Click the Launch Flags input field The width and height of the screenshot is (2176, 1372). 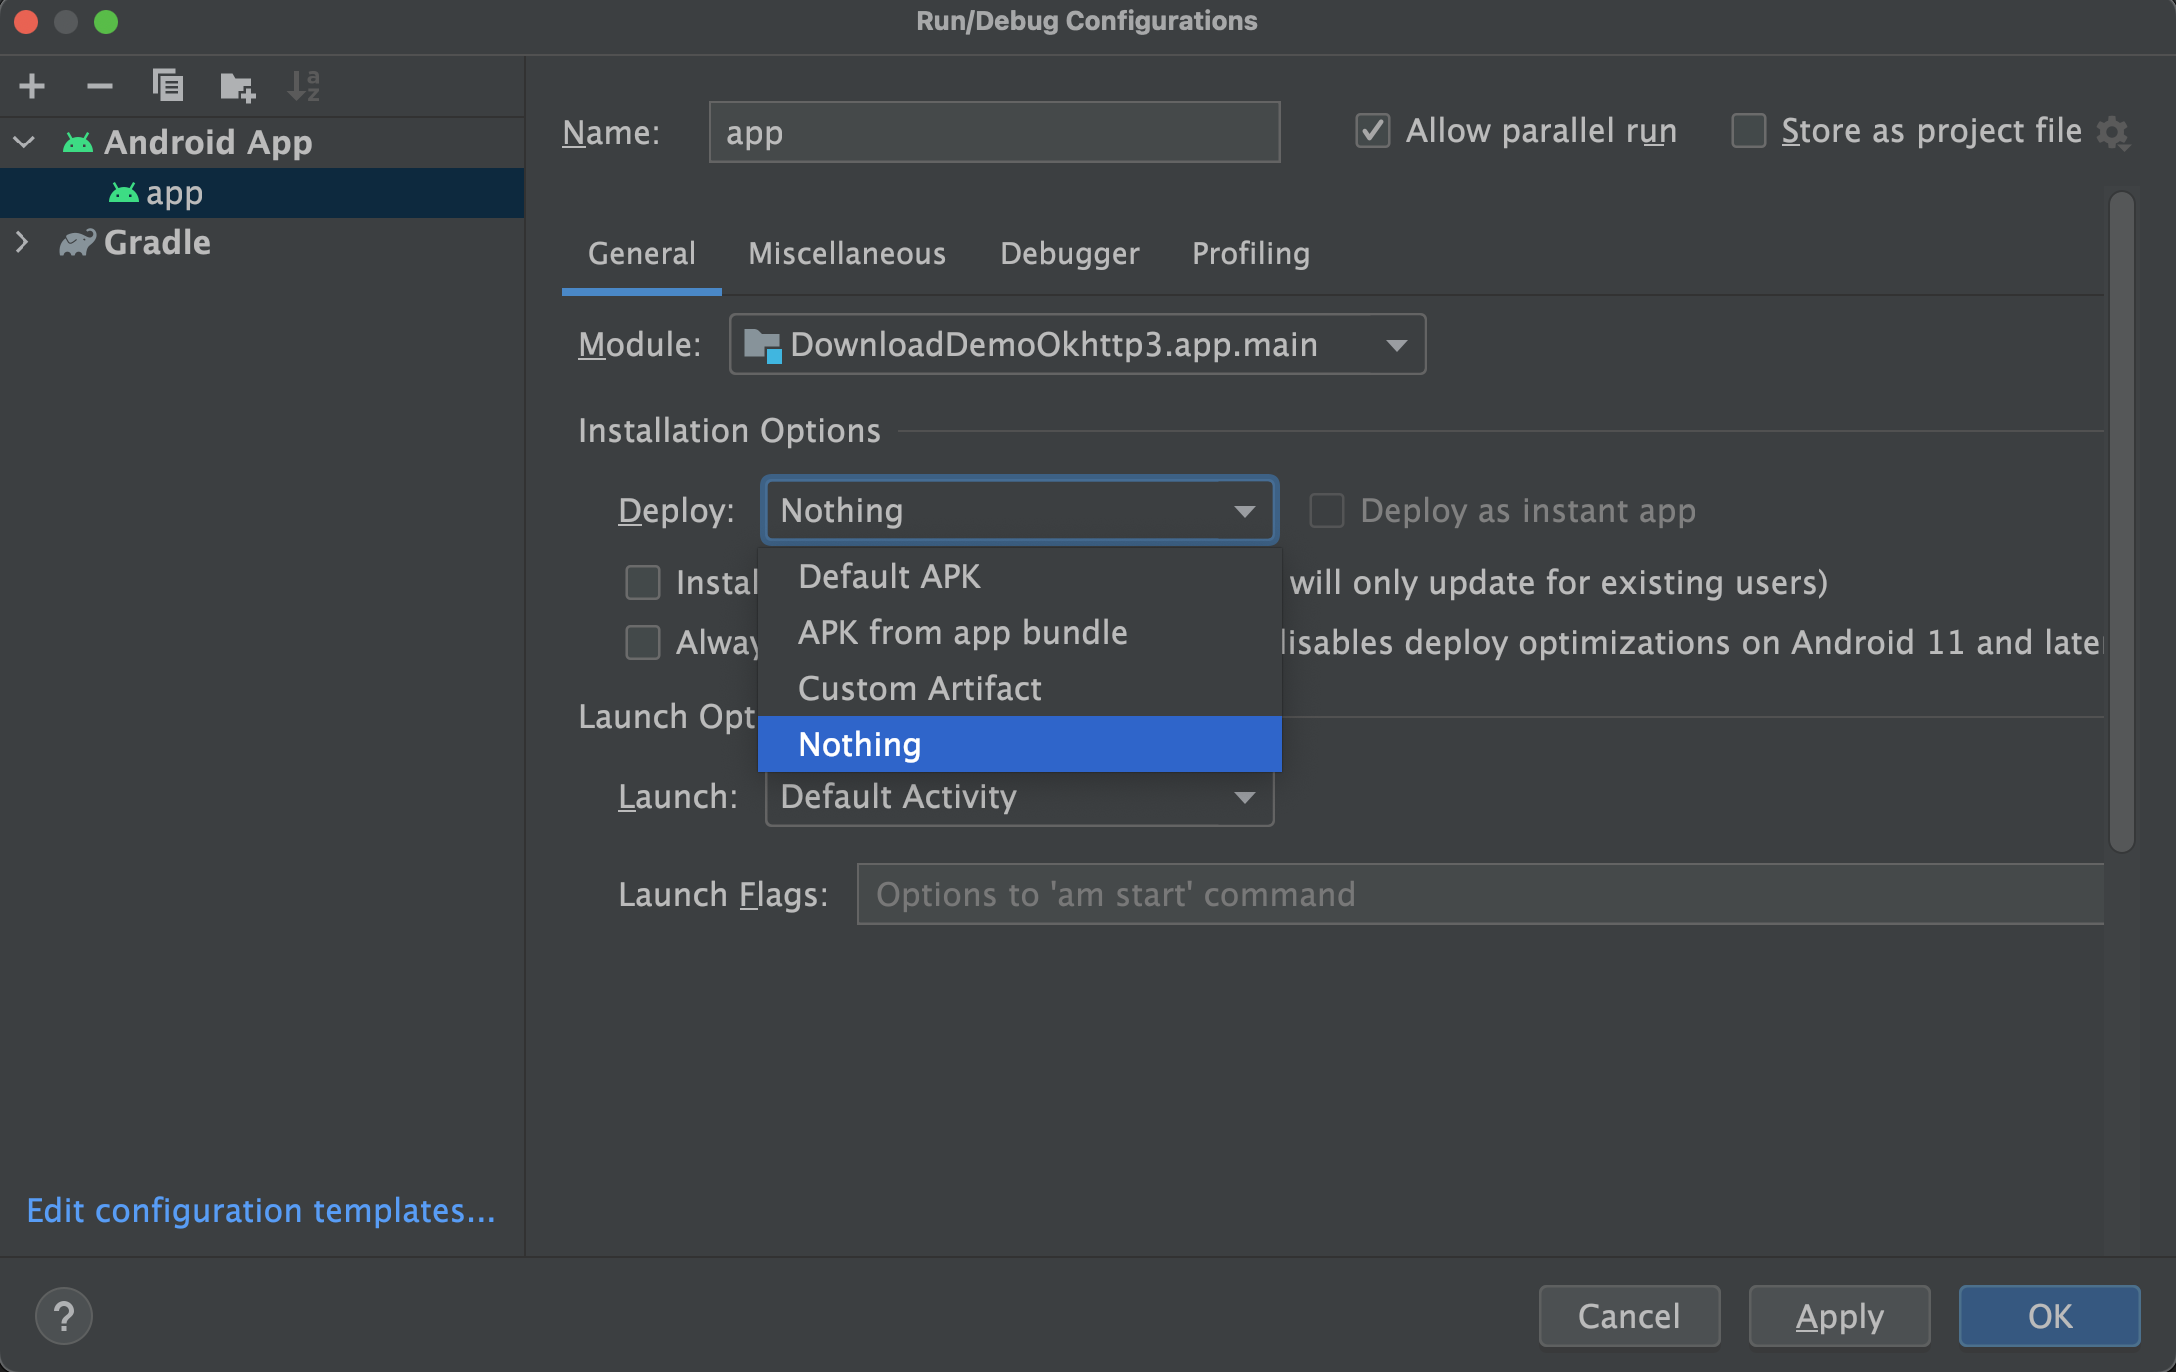(x=1480, y=894)
